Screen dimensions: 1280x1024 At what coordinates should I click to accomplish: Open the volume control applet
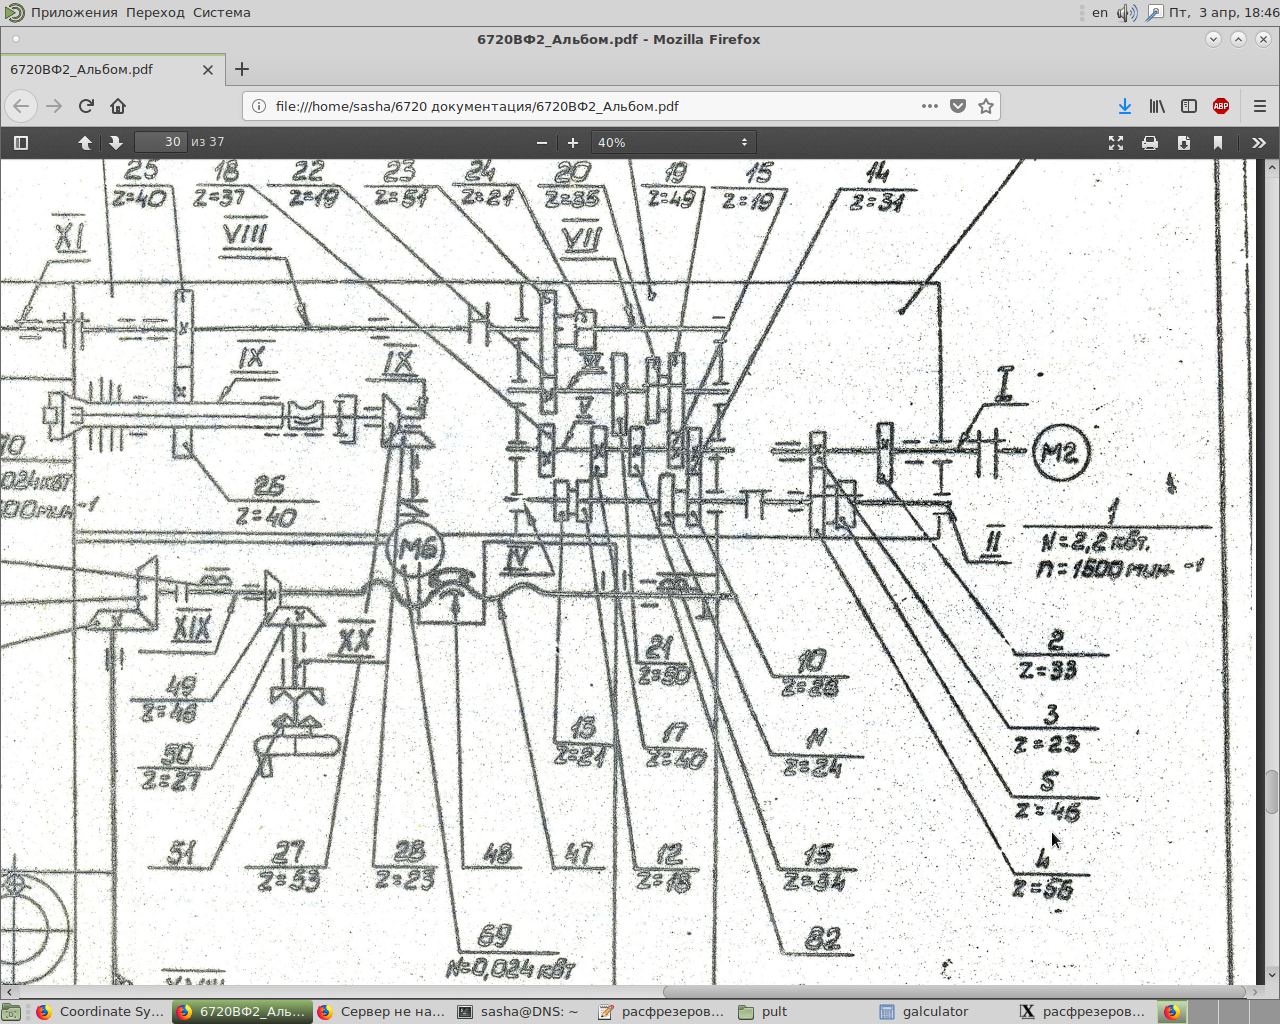(1127, 13)
